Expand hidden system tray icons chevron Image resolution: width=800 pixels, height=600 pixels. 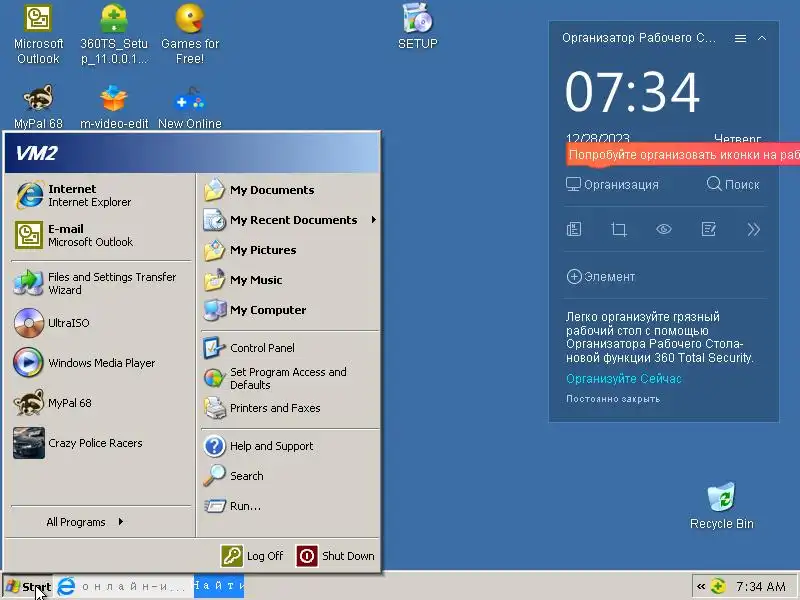pos(701,587)
